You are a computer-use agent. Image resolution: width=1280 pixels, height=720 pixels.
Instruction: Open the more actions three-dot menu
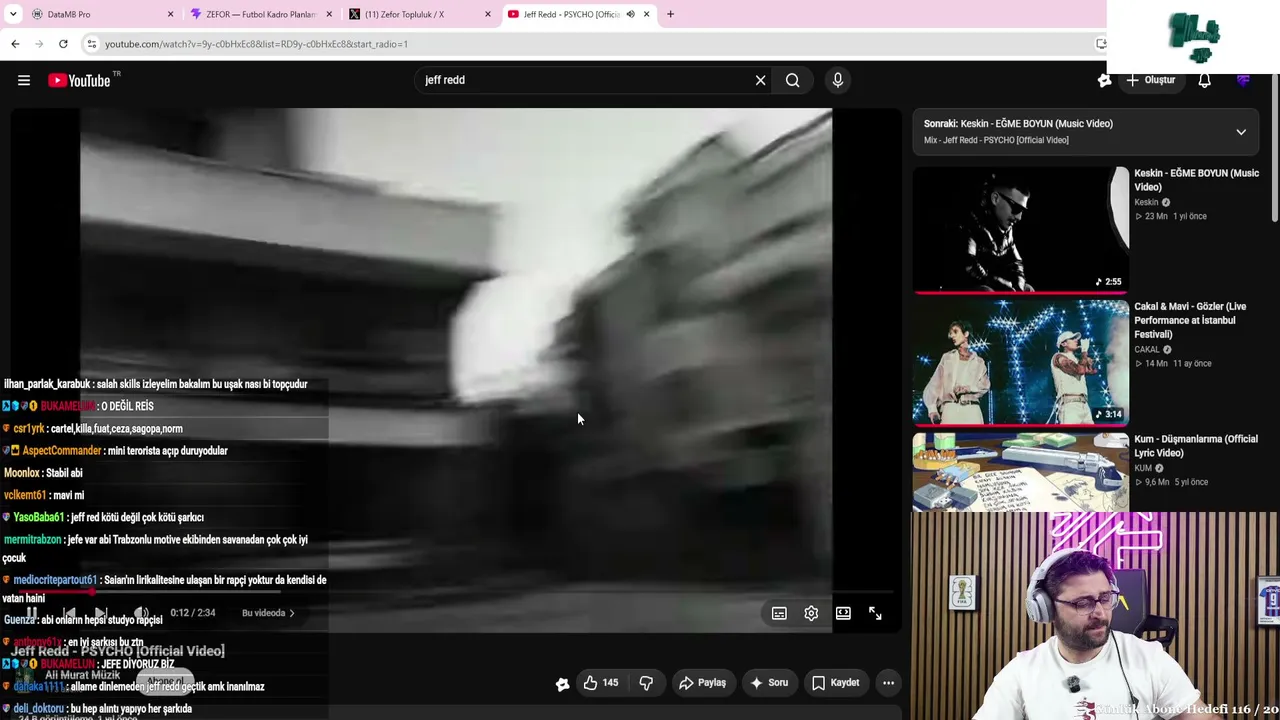[888, 683]
